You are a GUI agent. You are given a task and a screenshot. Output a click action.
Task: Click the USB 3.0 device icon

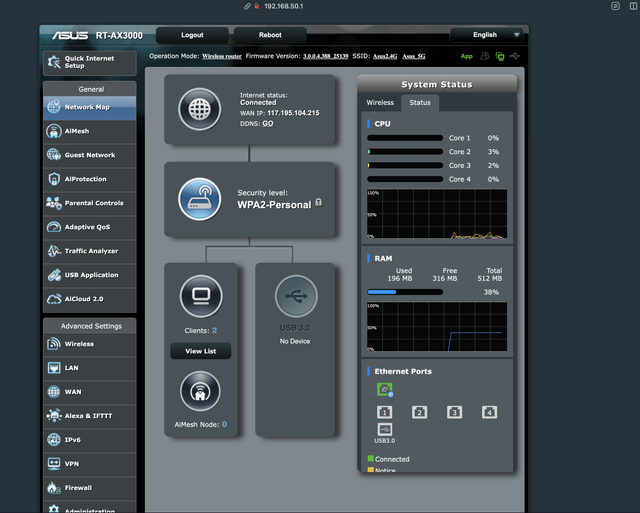[296, 296]
